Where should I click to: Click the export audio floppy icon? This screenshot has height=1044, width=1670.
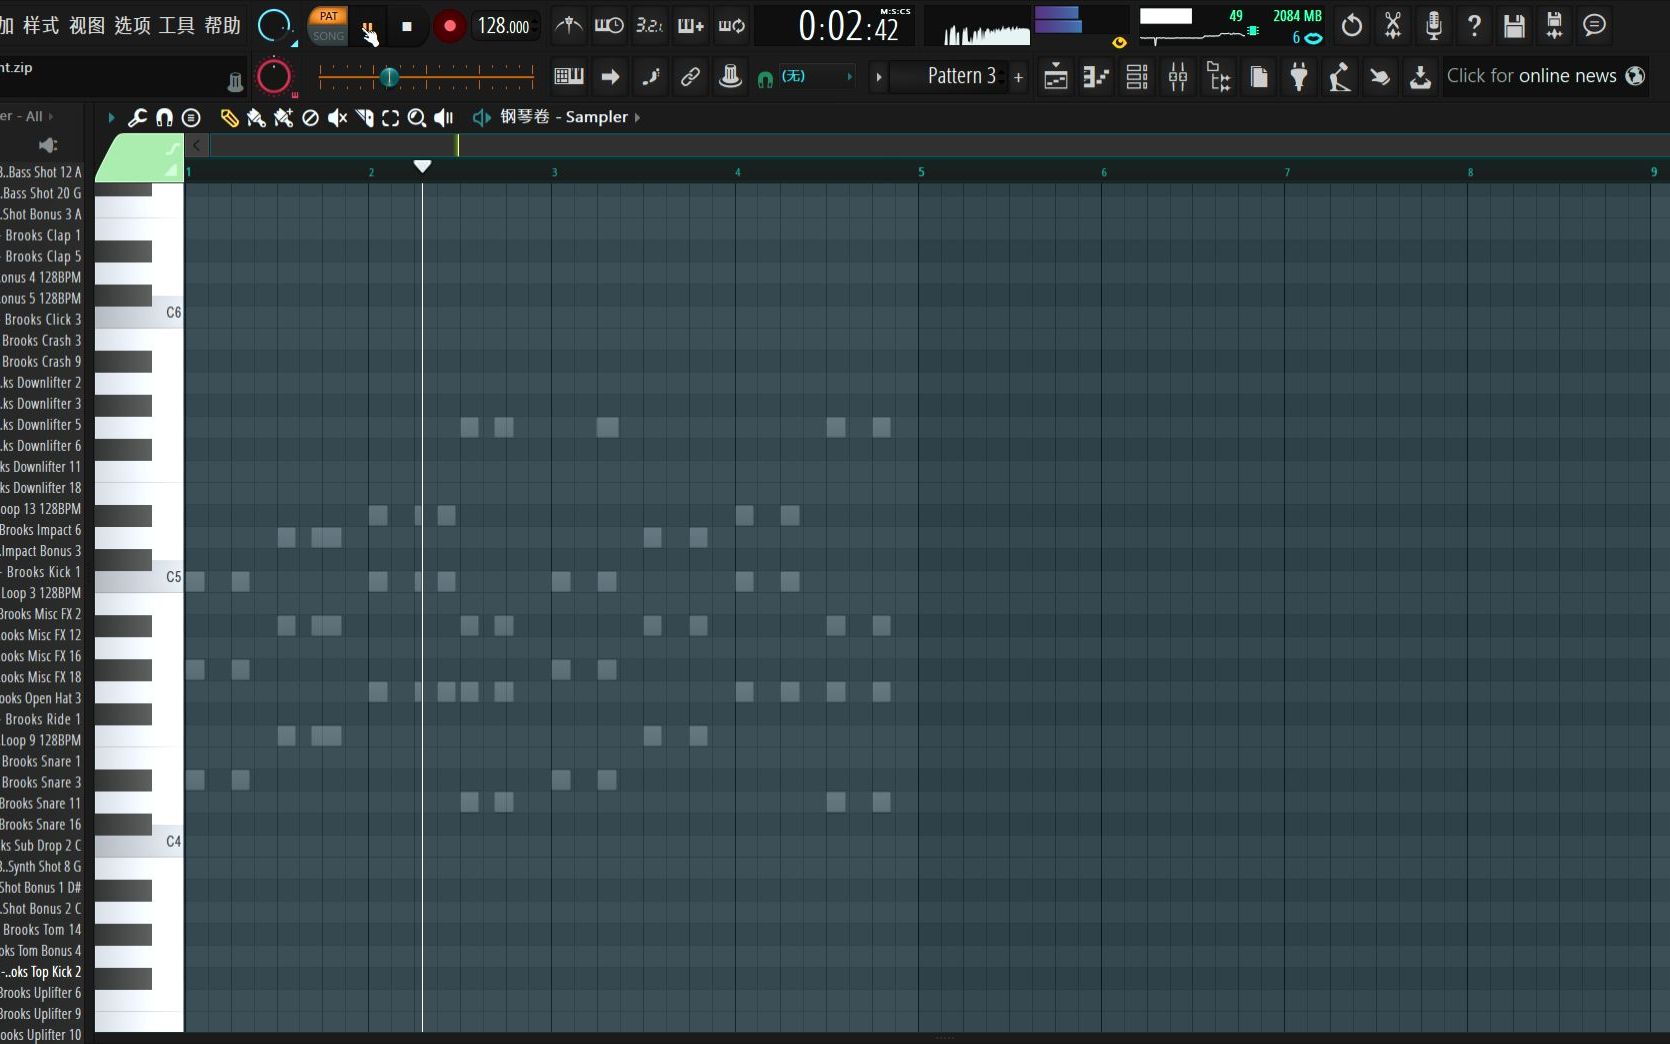point(1554,25)
